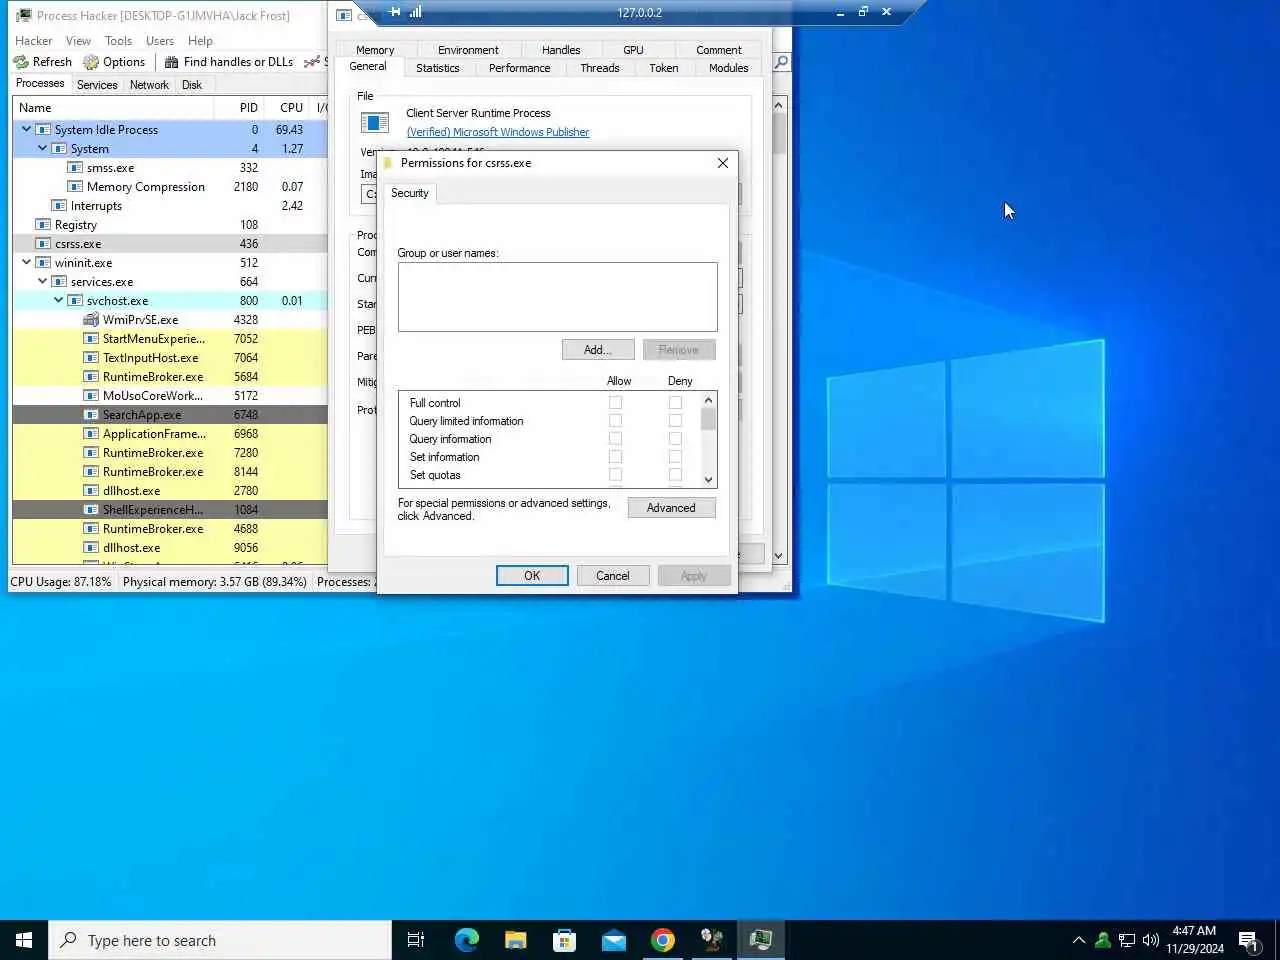Open the notification center icon
Image resolution: width=1280 pixels, height=960 pixels.
1248,940
